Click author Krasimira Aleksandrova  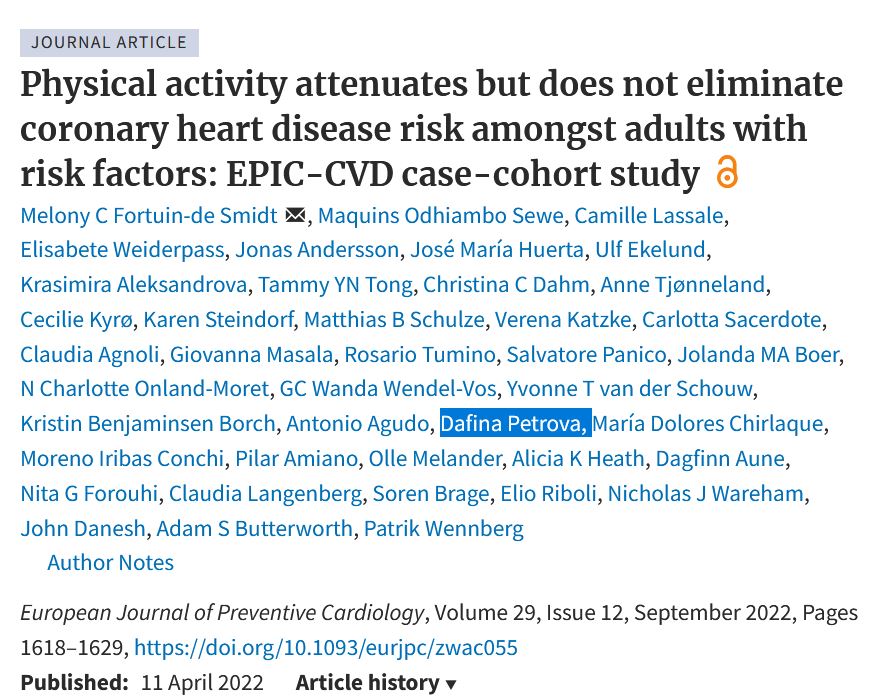(x=133, y=285)
